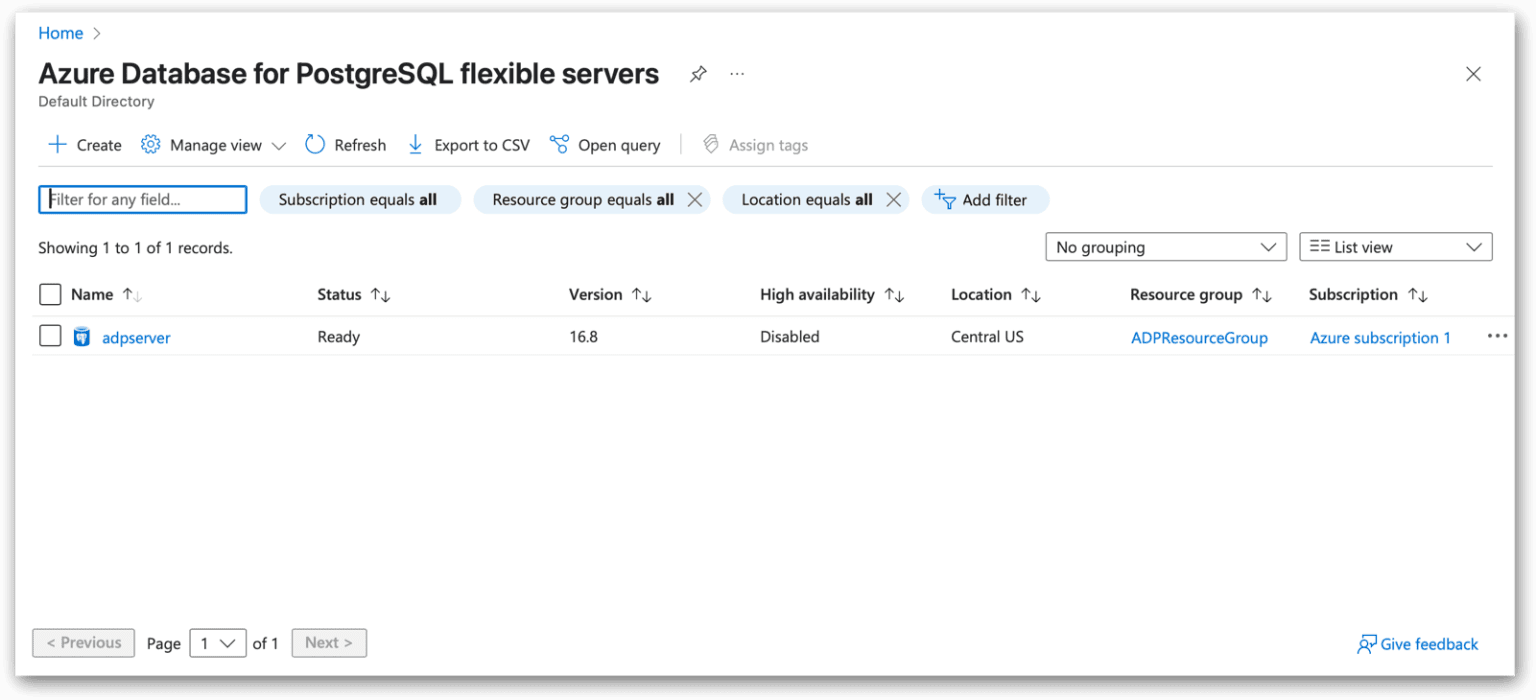Screen dimensions: 1536x700
Task: Remove the Location equals all filter
Action: click(894, 199)
